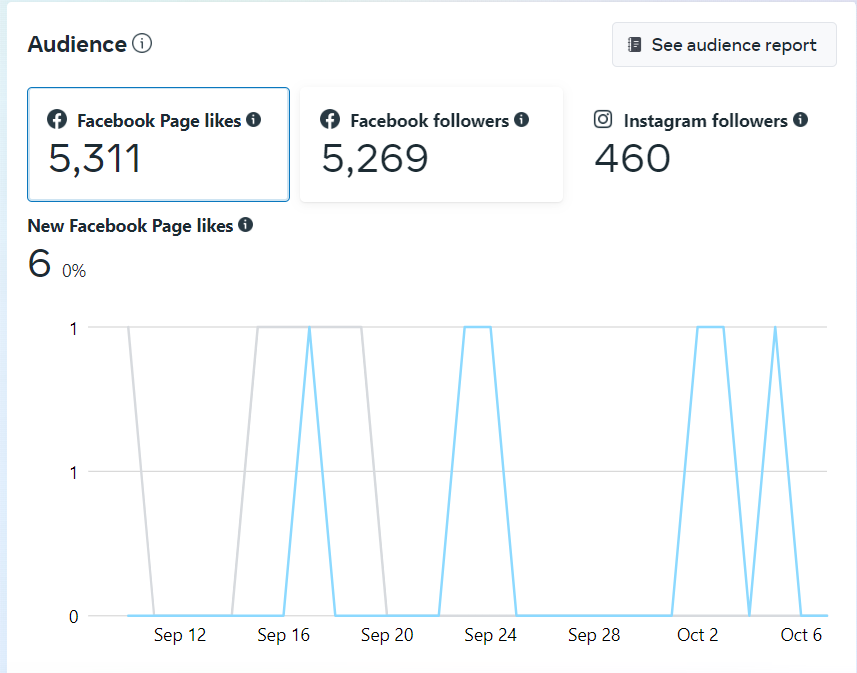This screenshot has height=673, width=857.
Task: Click the 5,311 Page likes count
Action: point(95,158)
